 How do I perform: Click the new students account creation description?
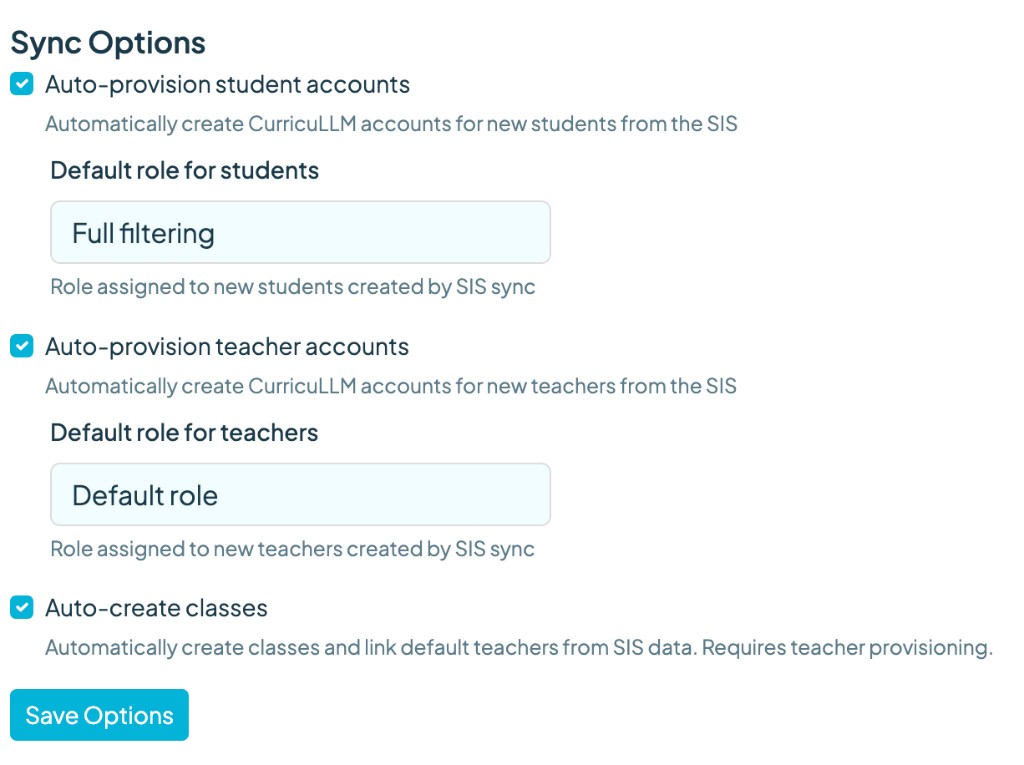coord(391,125)
